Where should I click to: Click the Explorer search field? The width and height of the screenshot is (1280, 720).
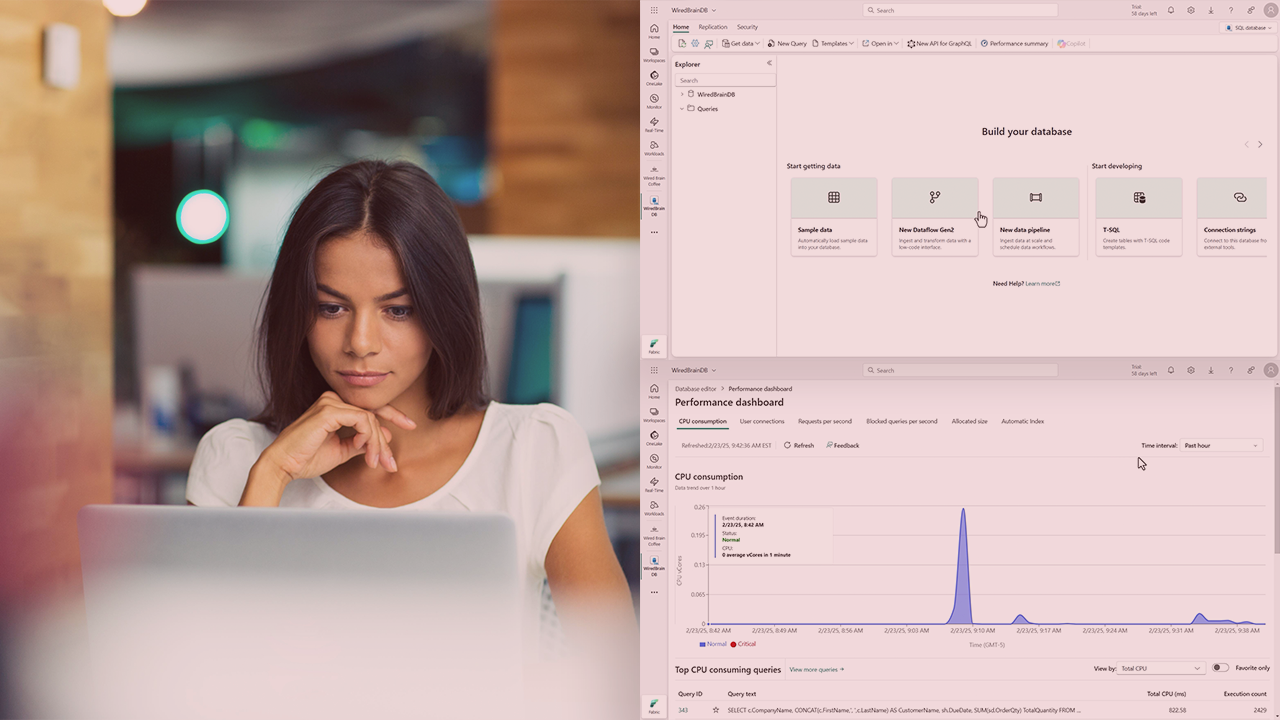click(x=725, y=80)
